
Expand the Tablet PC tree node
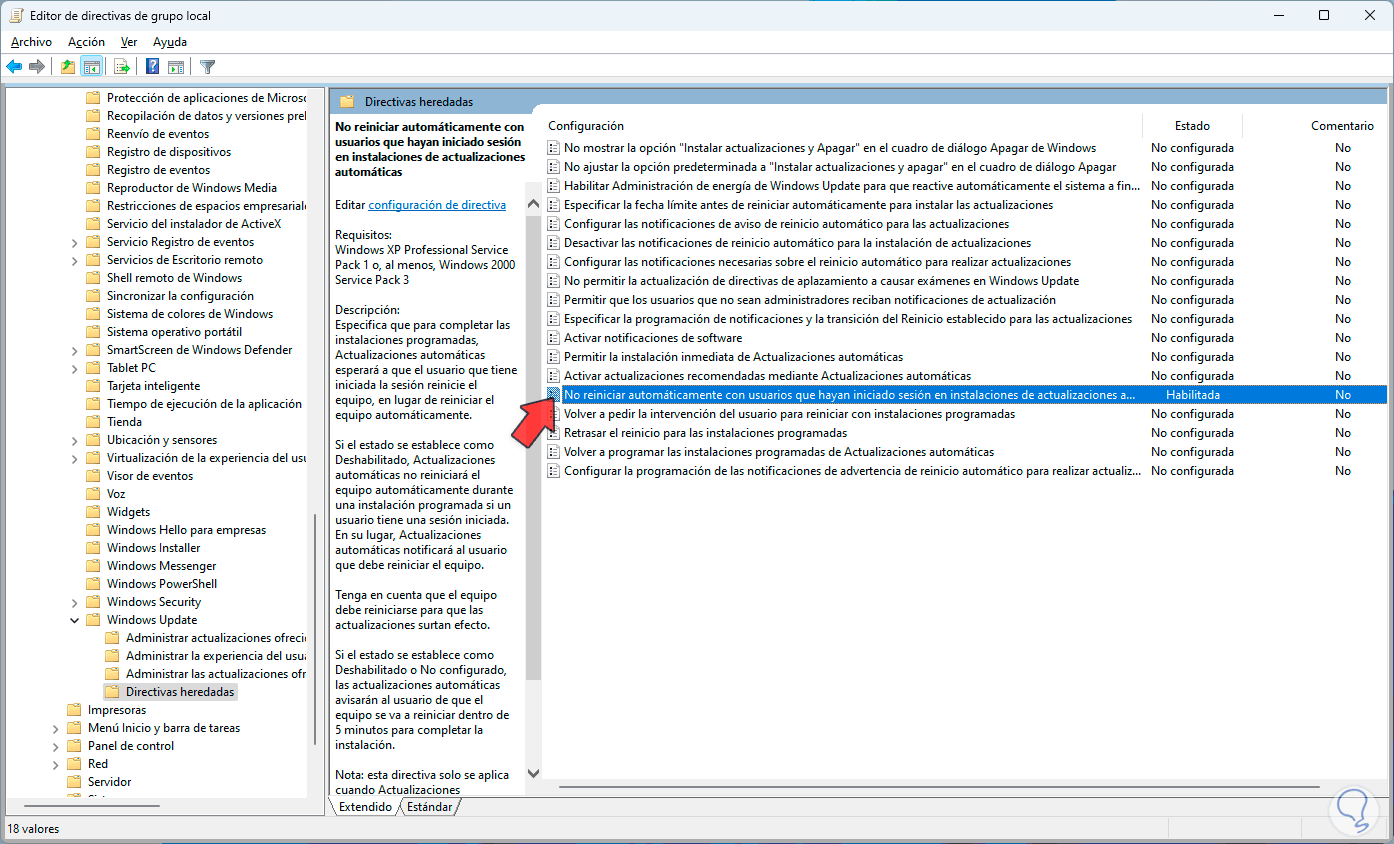75,368
